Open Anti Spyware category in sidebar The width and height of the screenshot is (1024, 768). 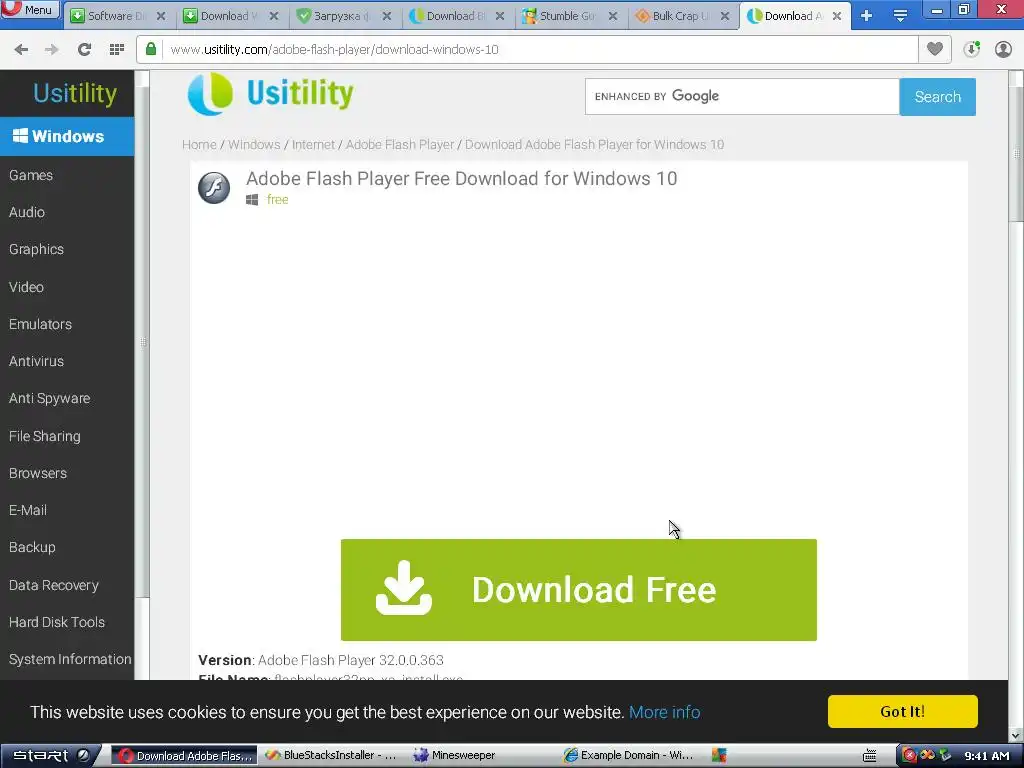(x=49, y=398)
